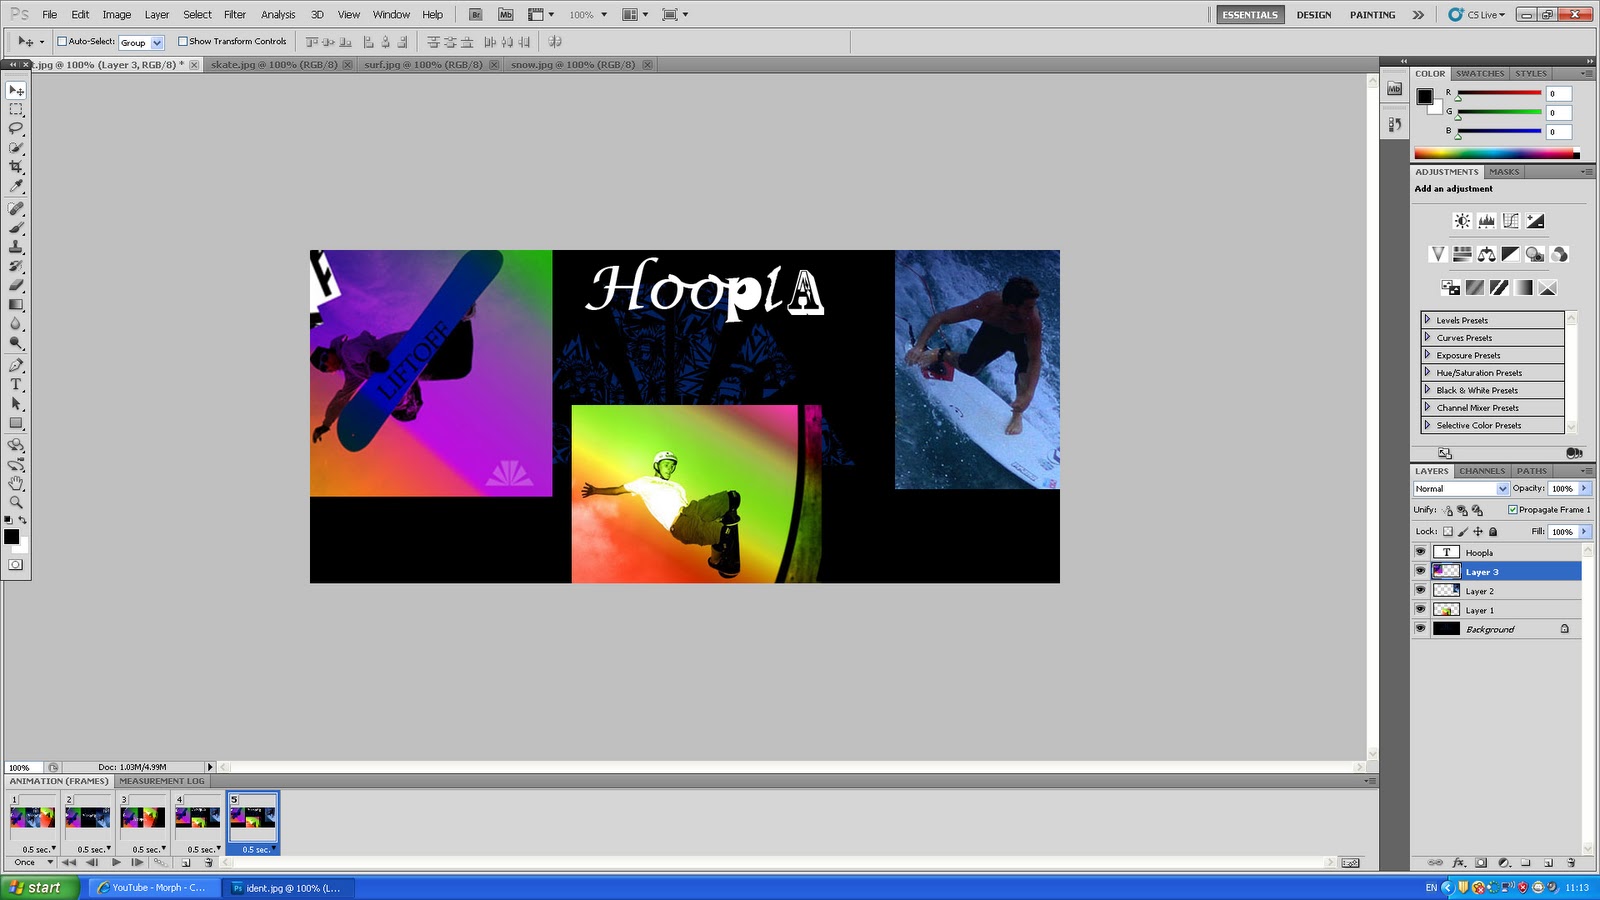Click the foreground color swatch in Color panel

tap(1425, 96)
